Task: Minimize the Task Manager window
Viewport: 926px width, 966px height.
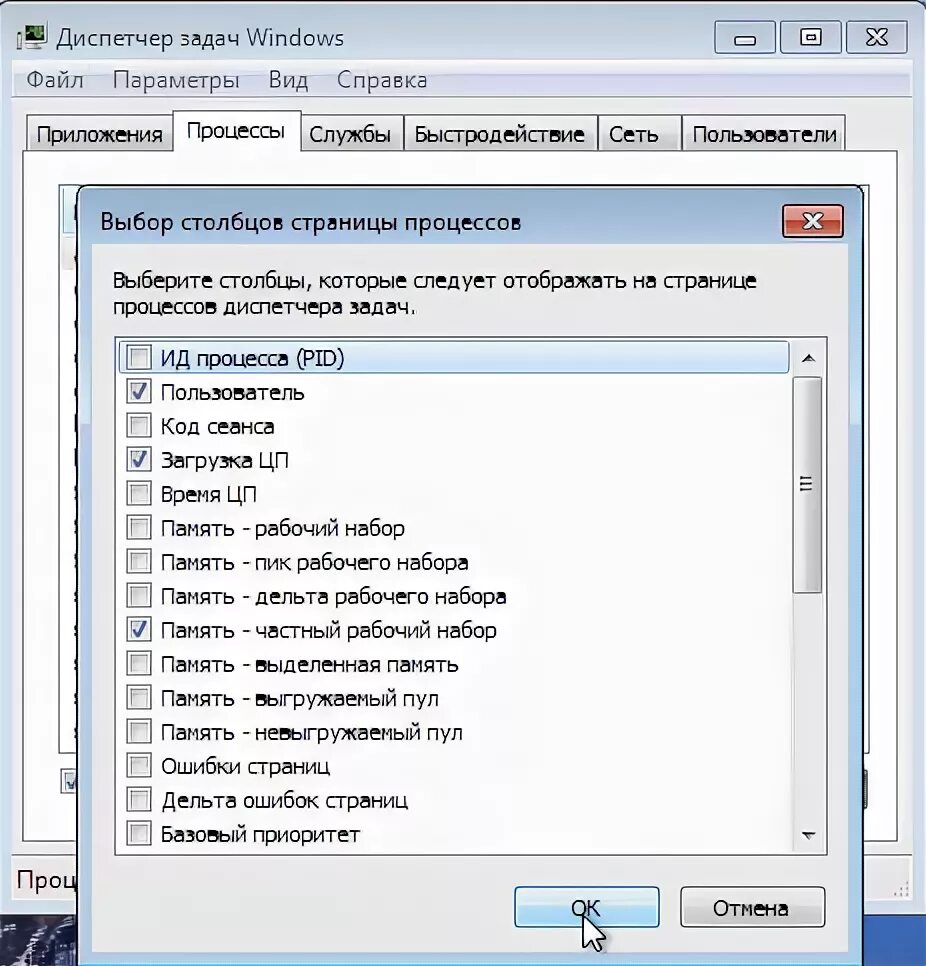Action: (x=745, y=39)
